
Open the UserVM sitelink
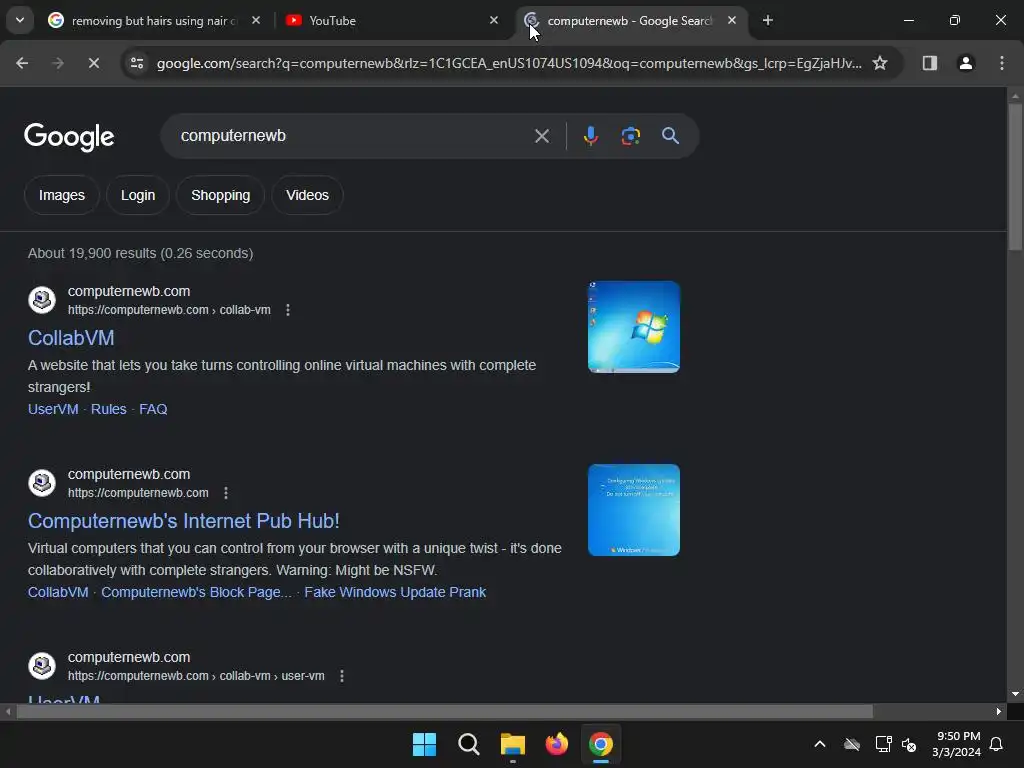point(53,409)
